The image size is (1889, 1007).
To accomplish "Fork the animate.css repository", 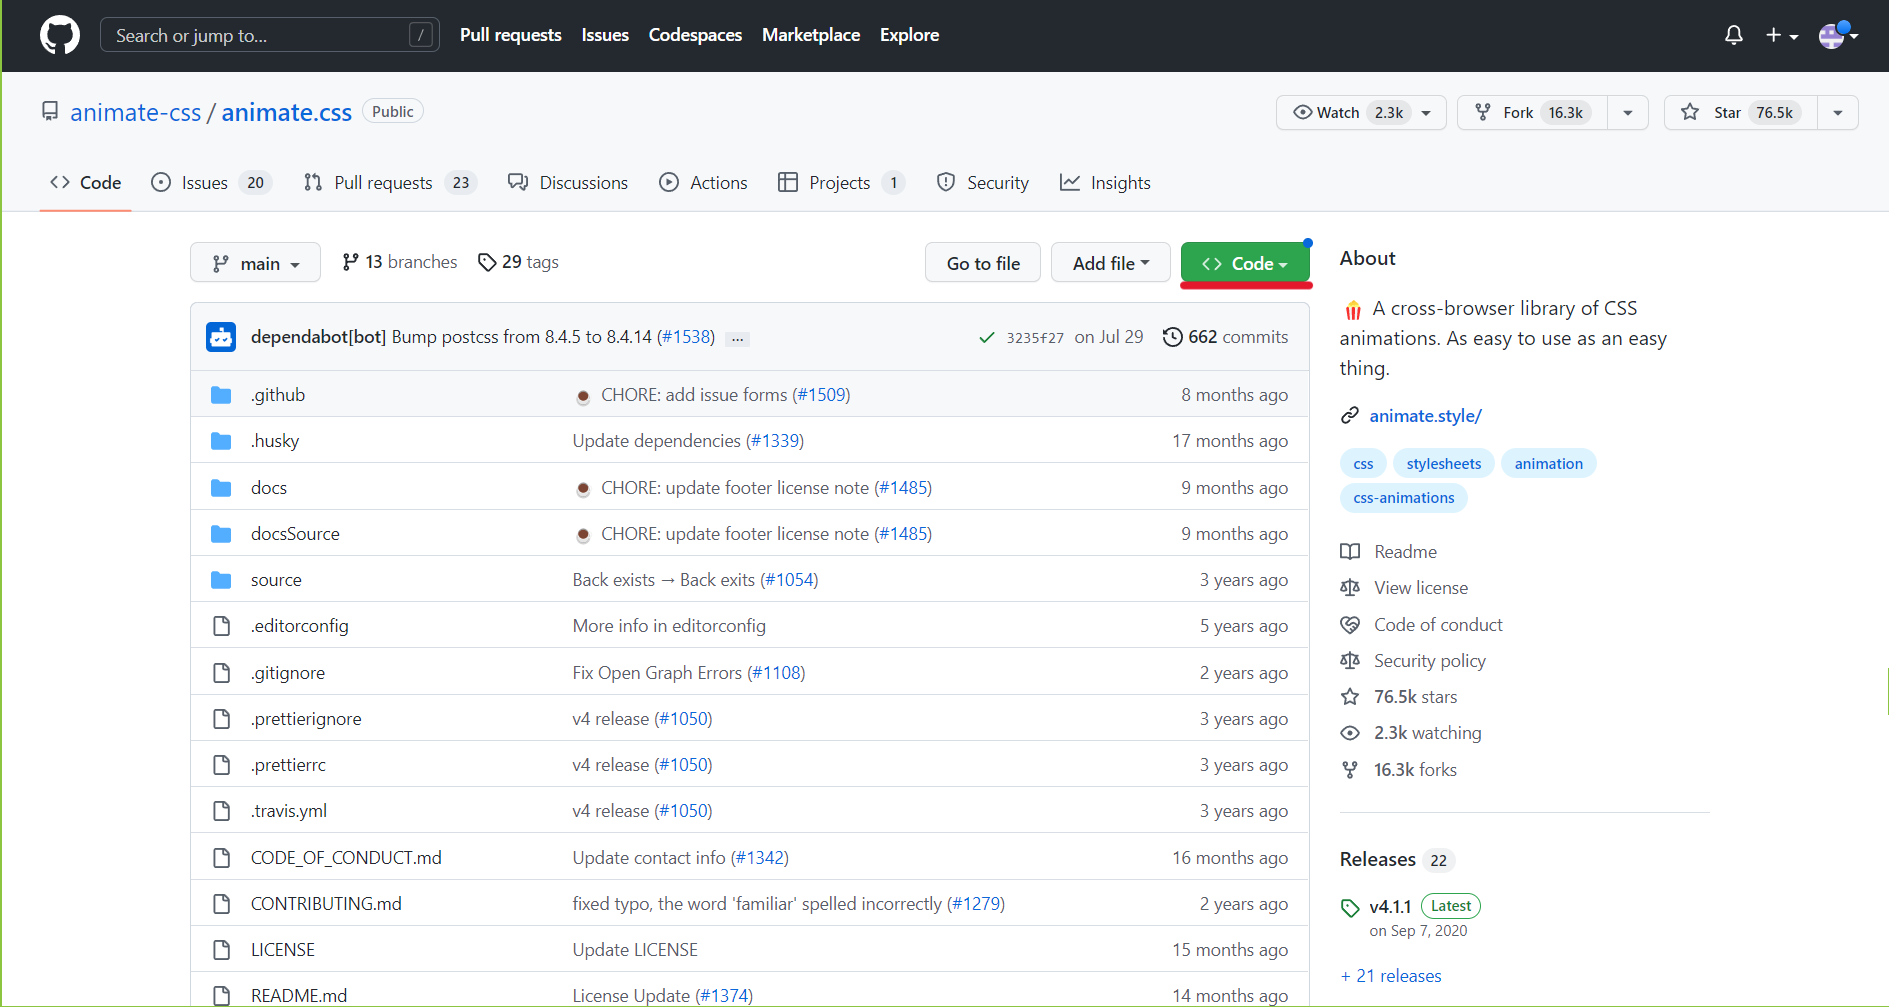I will coord(1532,113).
